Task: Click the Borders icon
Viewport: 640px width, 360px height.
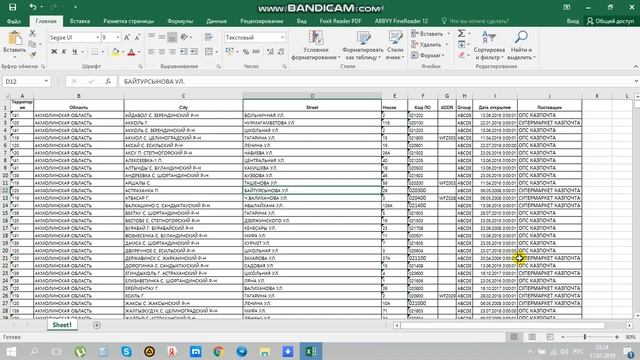Action: [x=95, y=52]
